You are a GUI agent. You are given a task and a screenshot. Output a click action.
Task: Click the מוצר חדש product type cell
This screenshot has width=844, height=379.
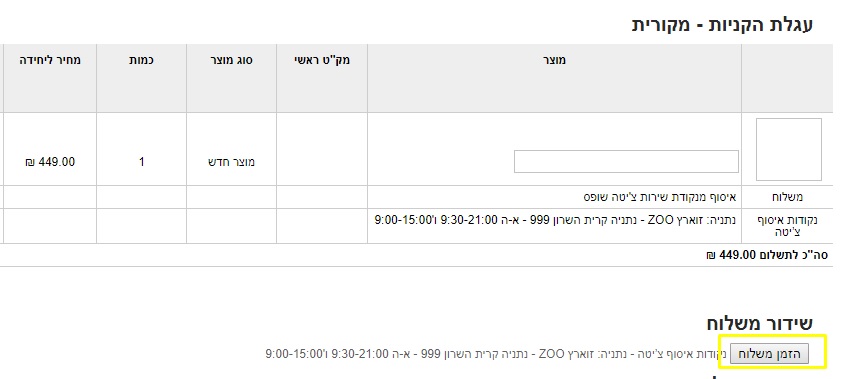(231, 162)
